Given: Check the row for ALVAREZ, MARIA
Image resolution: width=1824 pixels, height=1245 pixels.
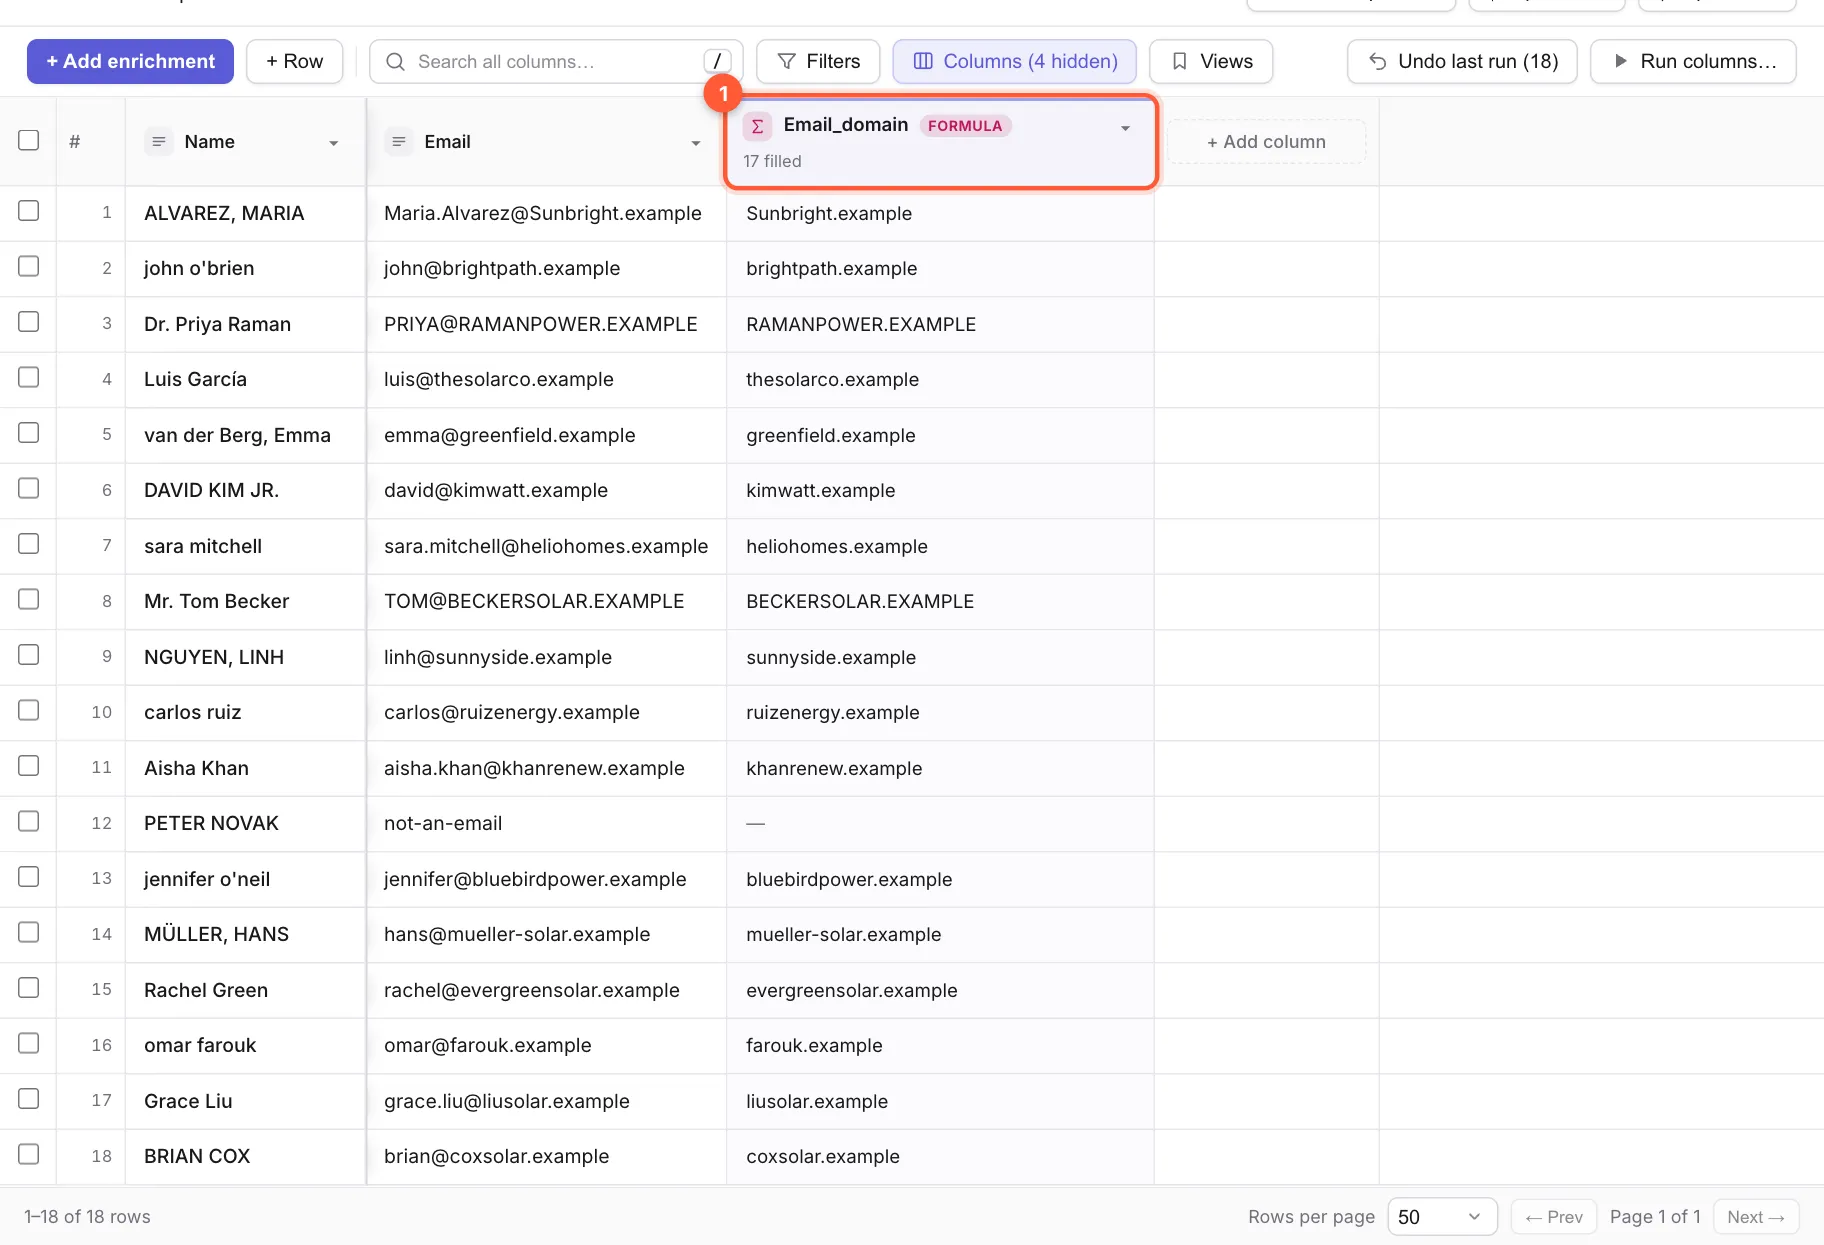Looking at the screenshot, I should pyautogui.click(x=29, y=211).
